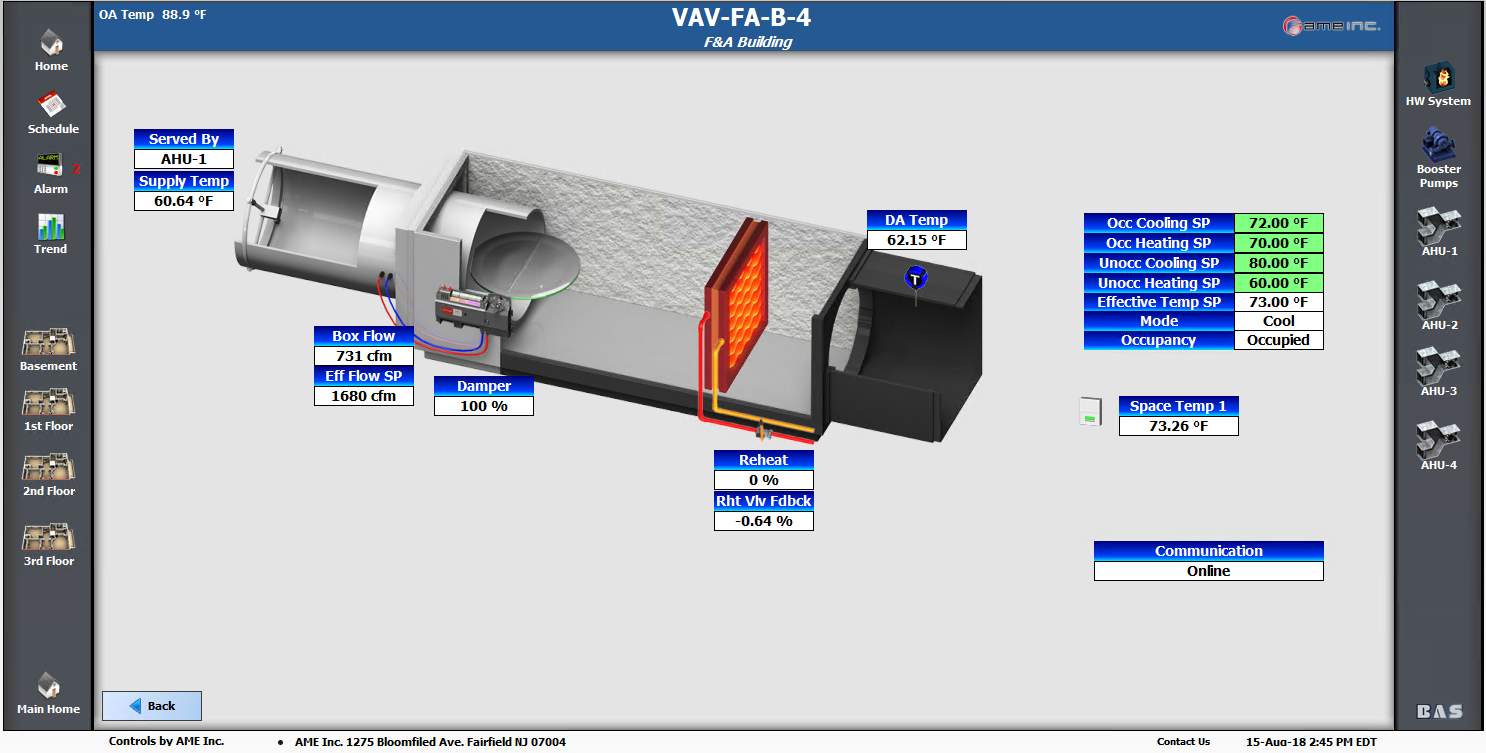Navigate to AHU-1 in sidebar
Screen dimensions: 1486x753
tap(1439, 227)
